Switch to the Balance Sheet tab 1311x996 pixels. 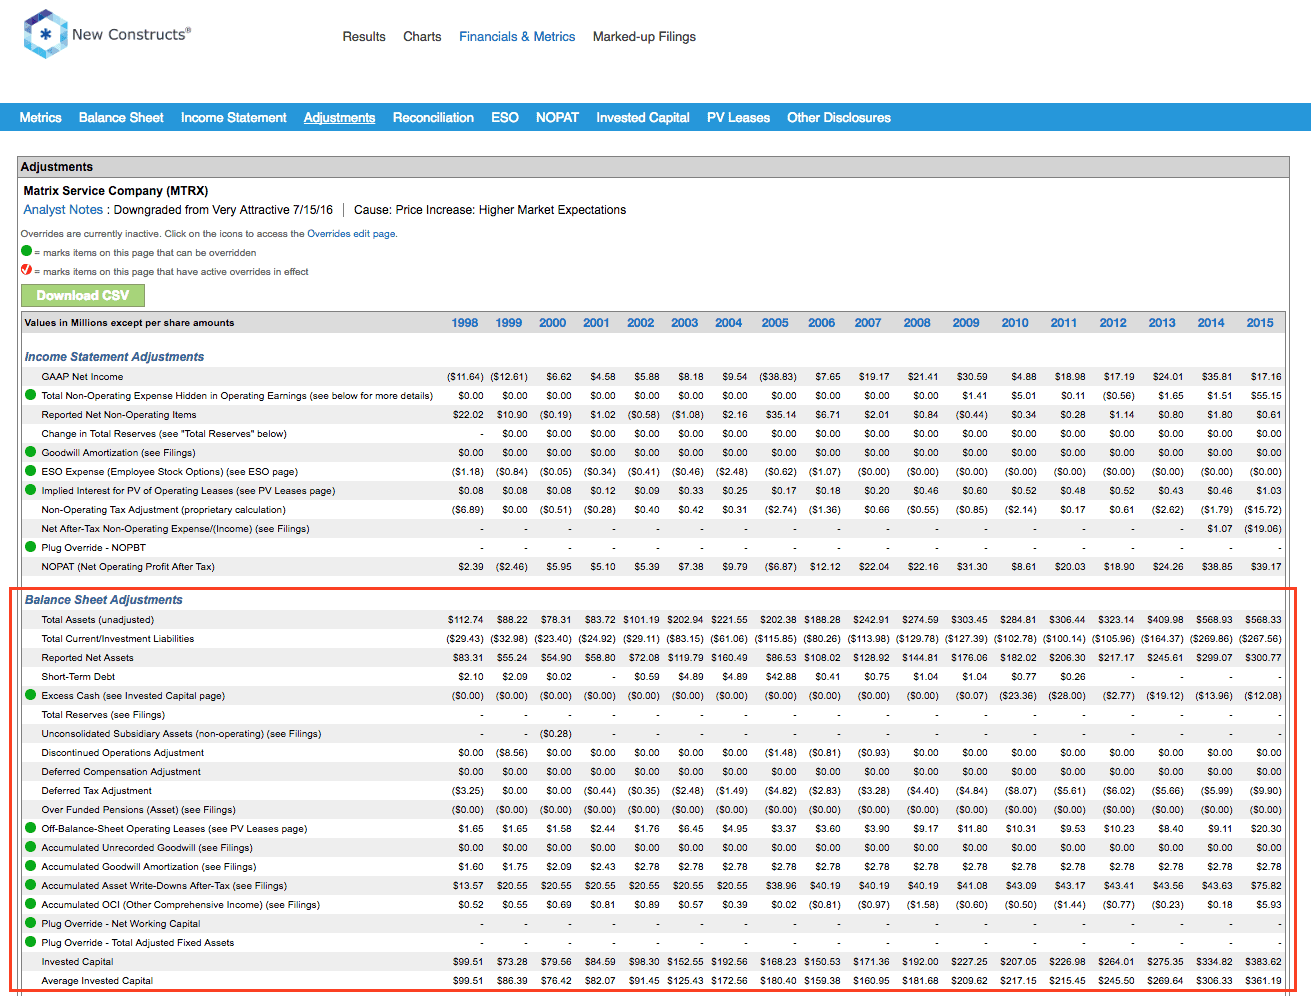(x=121, y=117)
